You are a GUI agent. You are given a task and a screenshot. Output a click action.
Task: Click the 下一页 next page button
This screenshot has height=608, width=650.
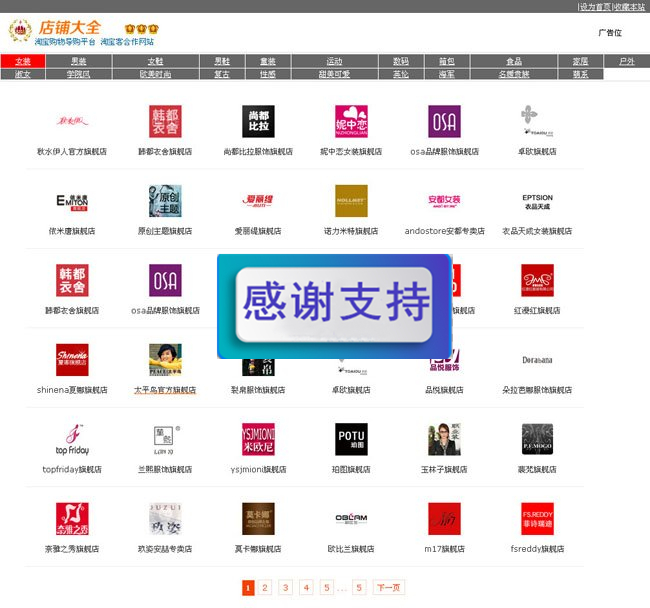pos(388,587)
